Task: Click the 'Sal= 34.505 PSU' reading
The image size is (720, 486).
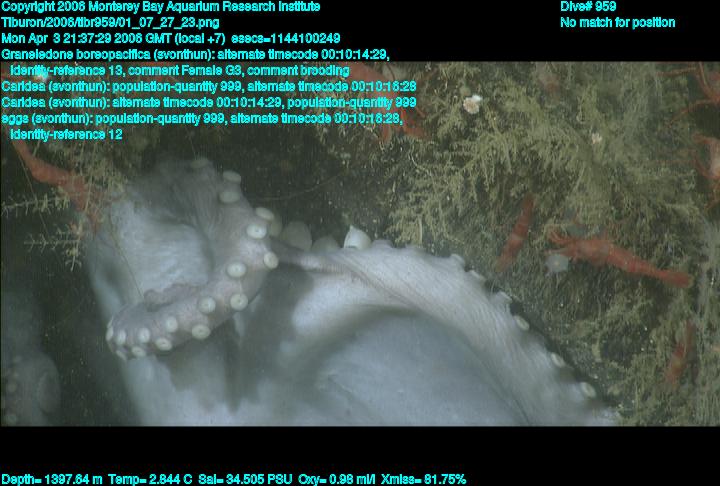Action: coord(245,480)
